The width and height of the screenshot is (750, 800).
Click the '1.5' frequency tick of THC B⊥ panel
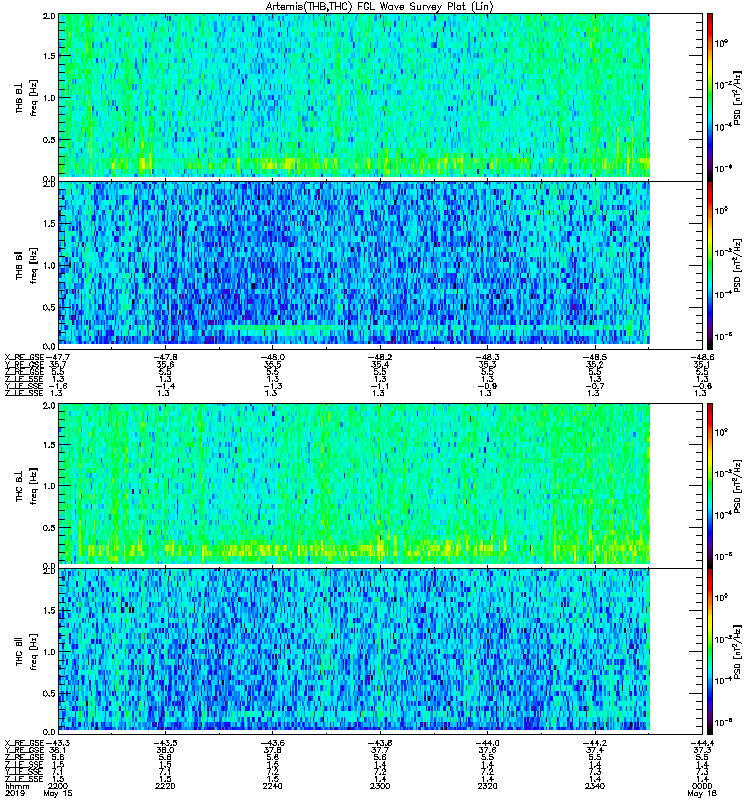[49, 445]
